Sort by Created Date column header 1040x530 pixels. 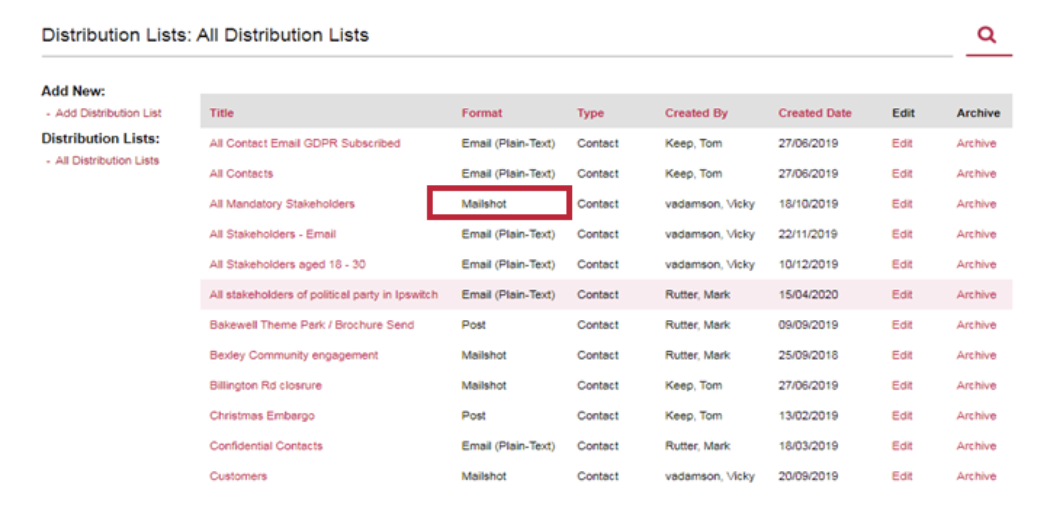coord(815,113)
